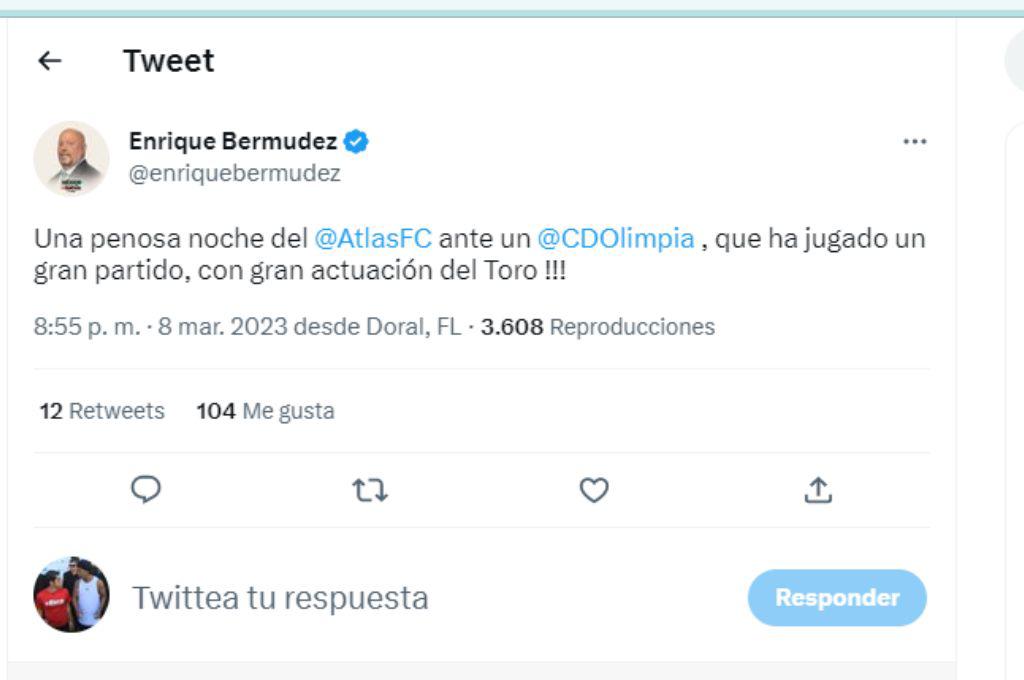This screenshot has height=680, width=1024.
Task: Click the Tweet header title
Action: [168, 60]
